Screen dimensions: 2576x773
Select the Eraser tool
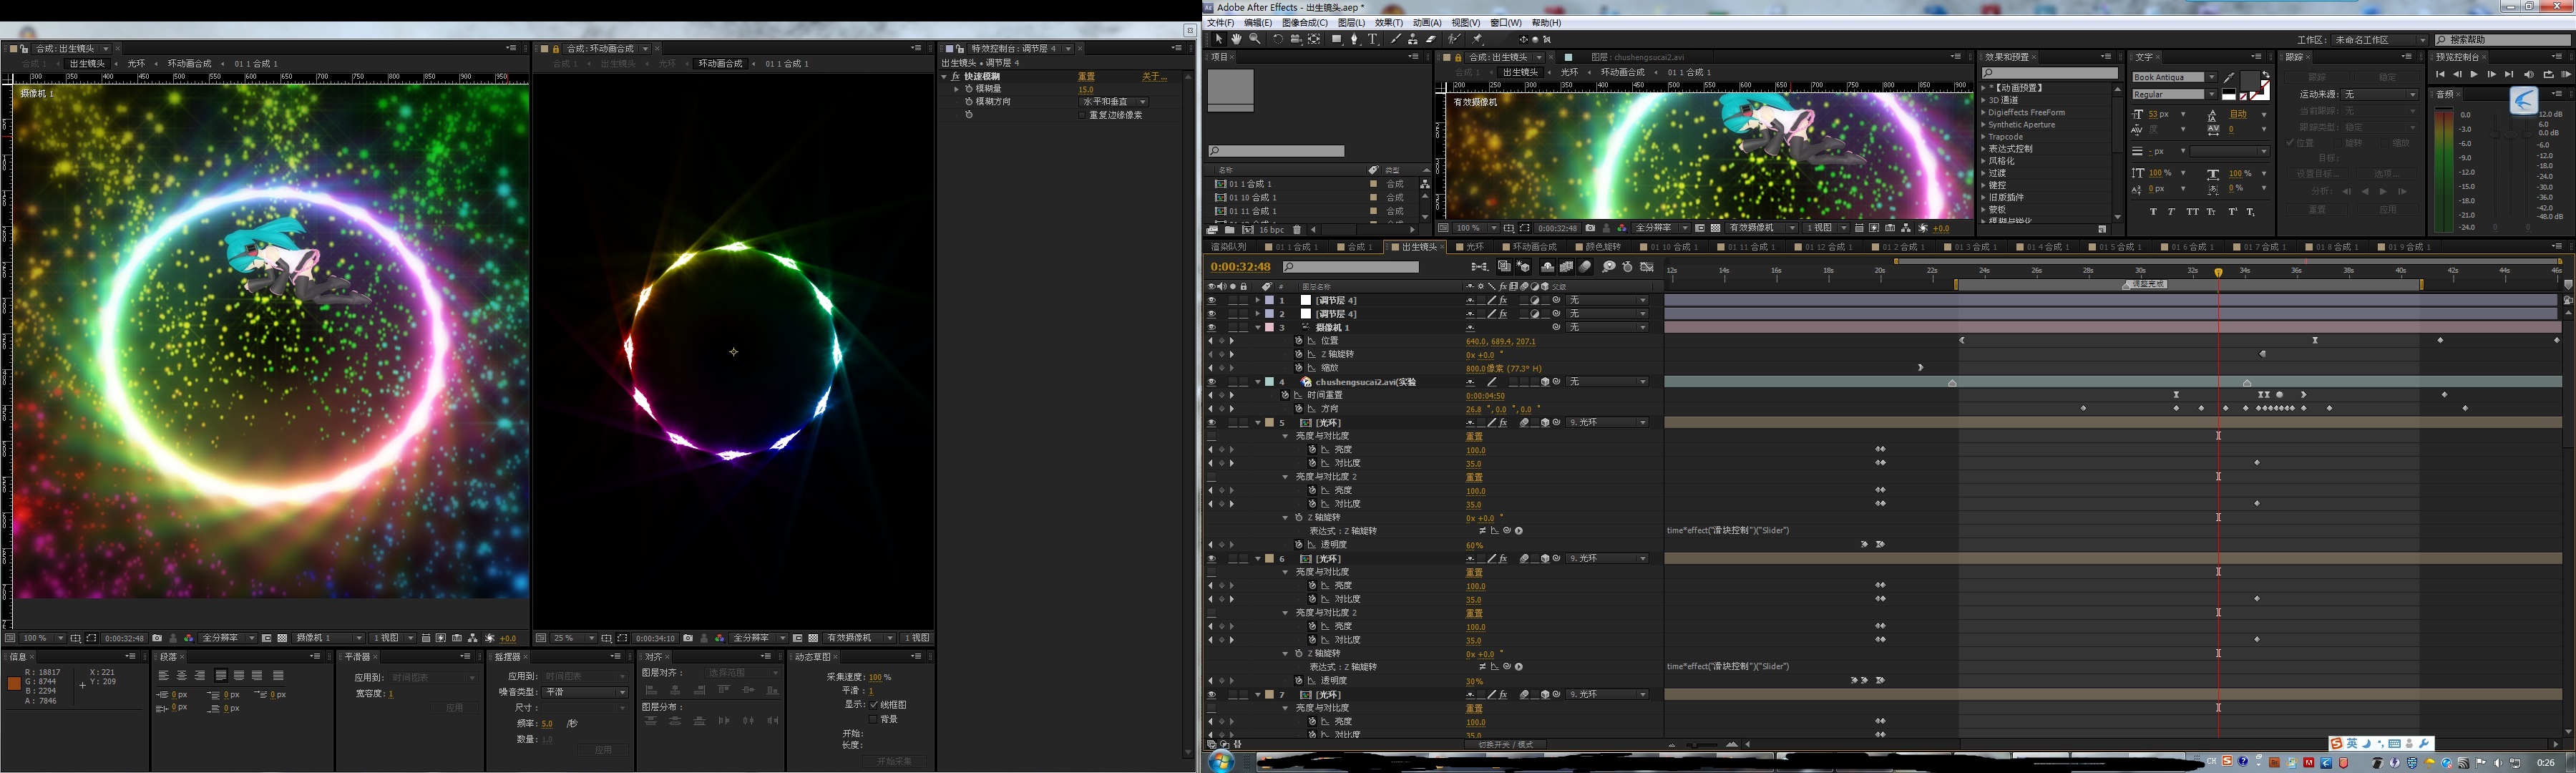coord(1431,39)
